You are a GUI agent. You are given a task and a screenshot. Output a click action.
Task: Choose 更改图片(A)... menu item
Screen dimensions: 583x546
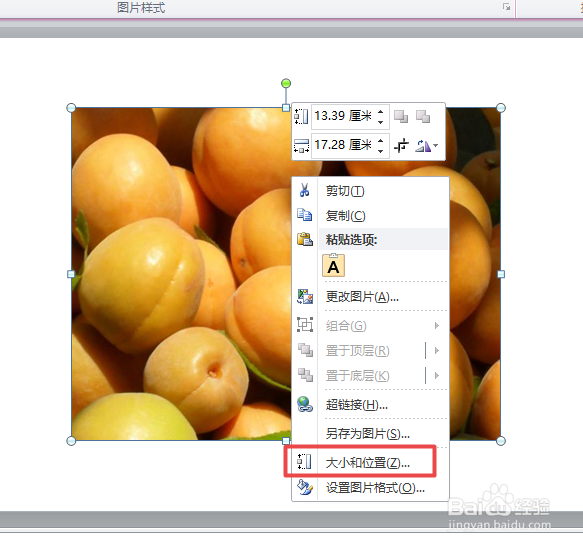click(x=370, y=297)
